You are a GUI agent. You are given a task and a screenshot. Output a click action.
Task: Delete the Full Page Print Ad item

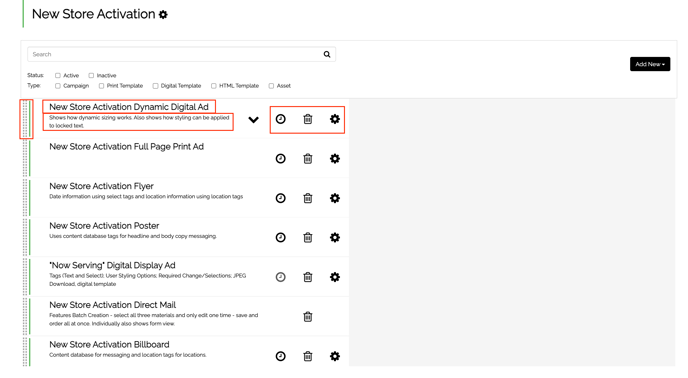tap(308, 158)
